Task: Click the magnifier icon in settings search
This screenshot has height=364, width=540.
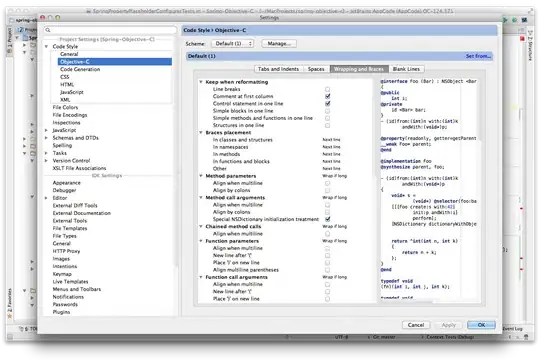Action: point(48,30)
